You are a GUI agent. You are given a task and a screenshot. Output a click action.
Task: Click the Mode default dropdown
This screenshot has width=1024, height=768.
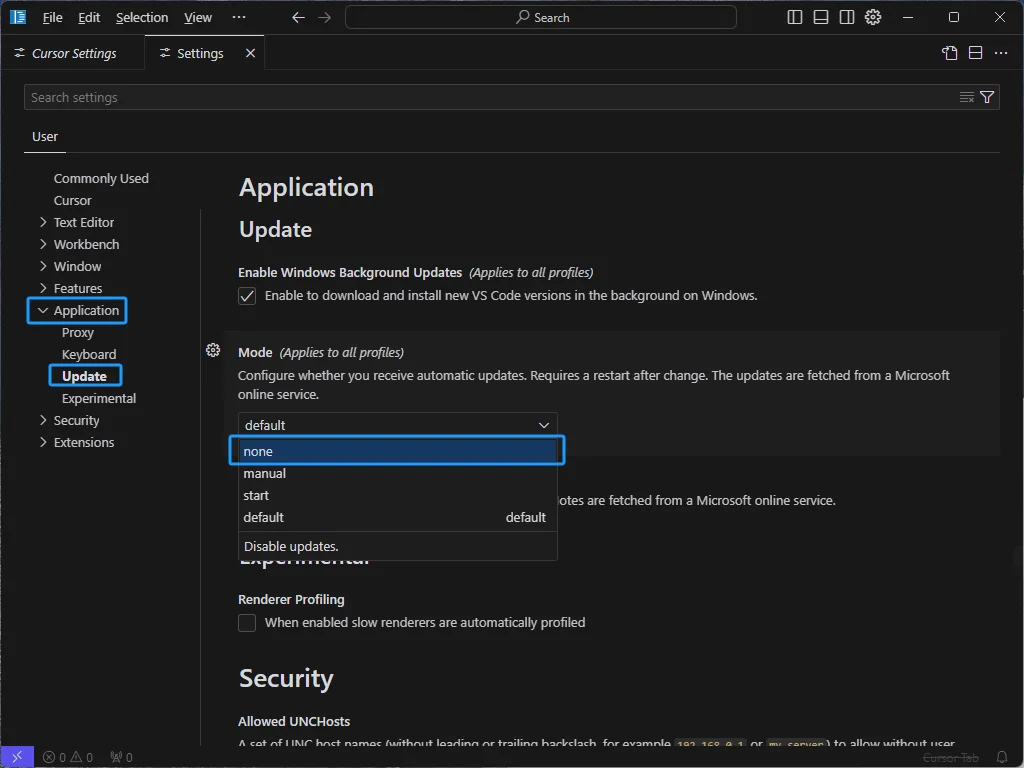(398, 425)
